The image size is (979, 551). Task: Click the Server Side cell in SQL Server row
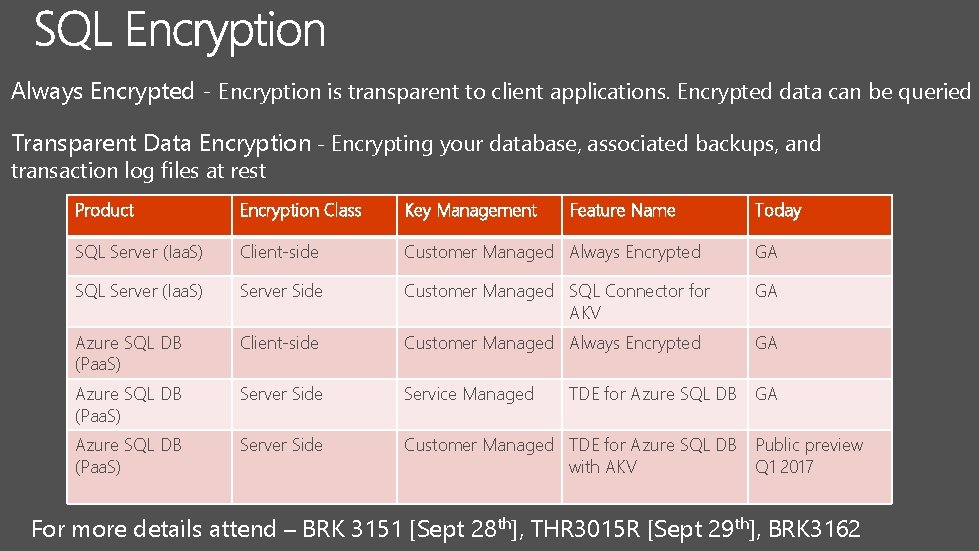click(x=314, y=301)
